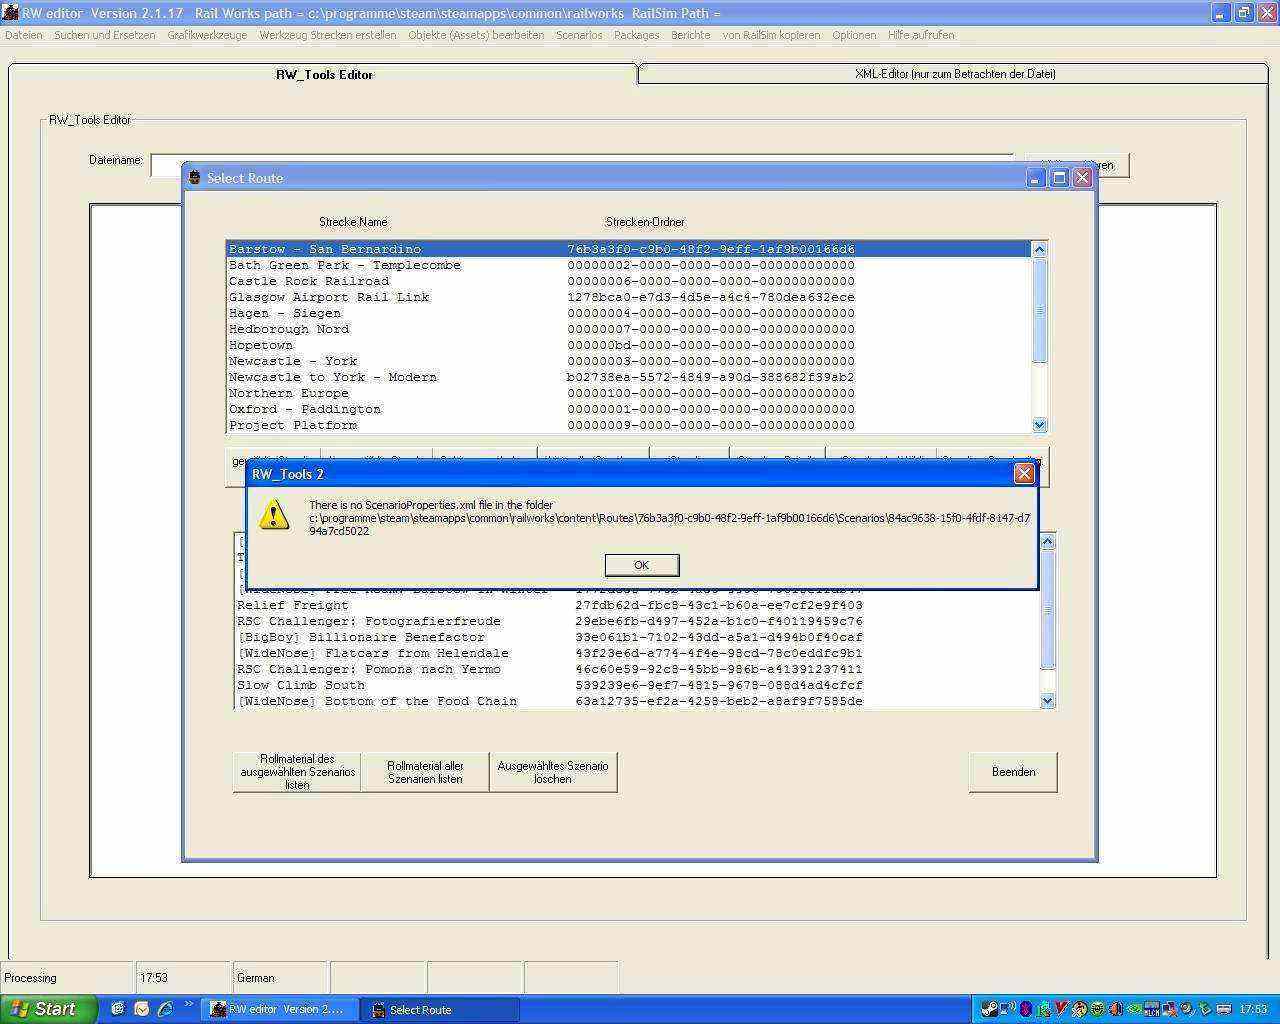Click OK in the RW_Tools 2 dialog
The height and width of the screenshot is (1024, 1280).
(x=642, y=565)
